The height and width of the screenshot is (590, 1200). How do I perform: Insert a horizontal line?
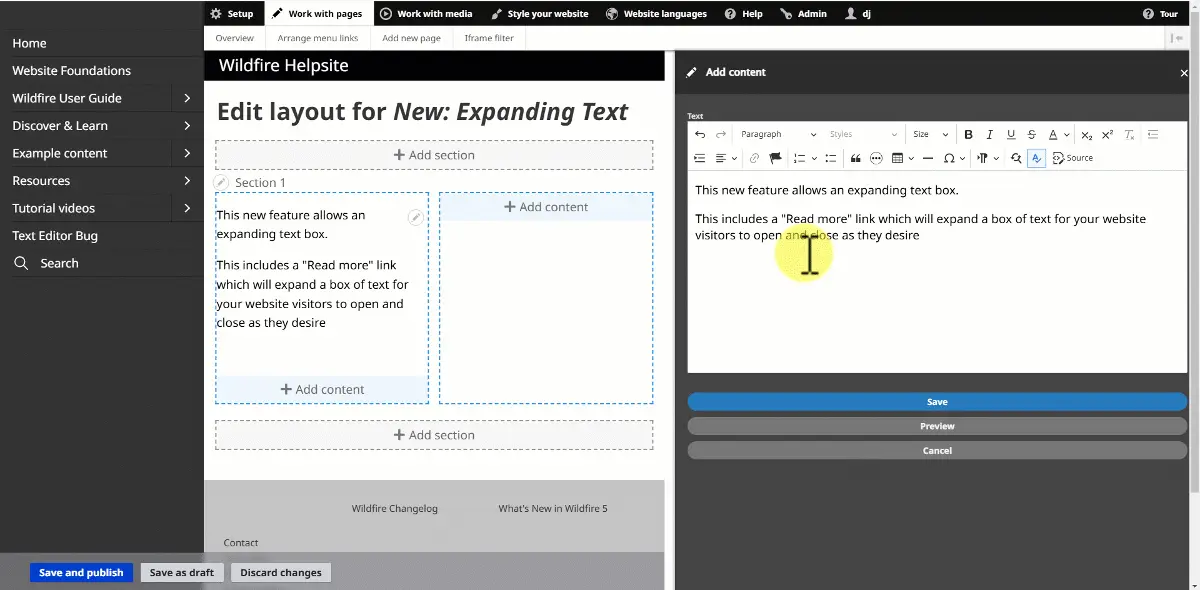(x=927, y=158)
